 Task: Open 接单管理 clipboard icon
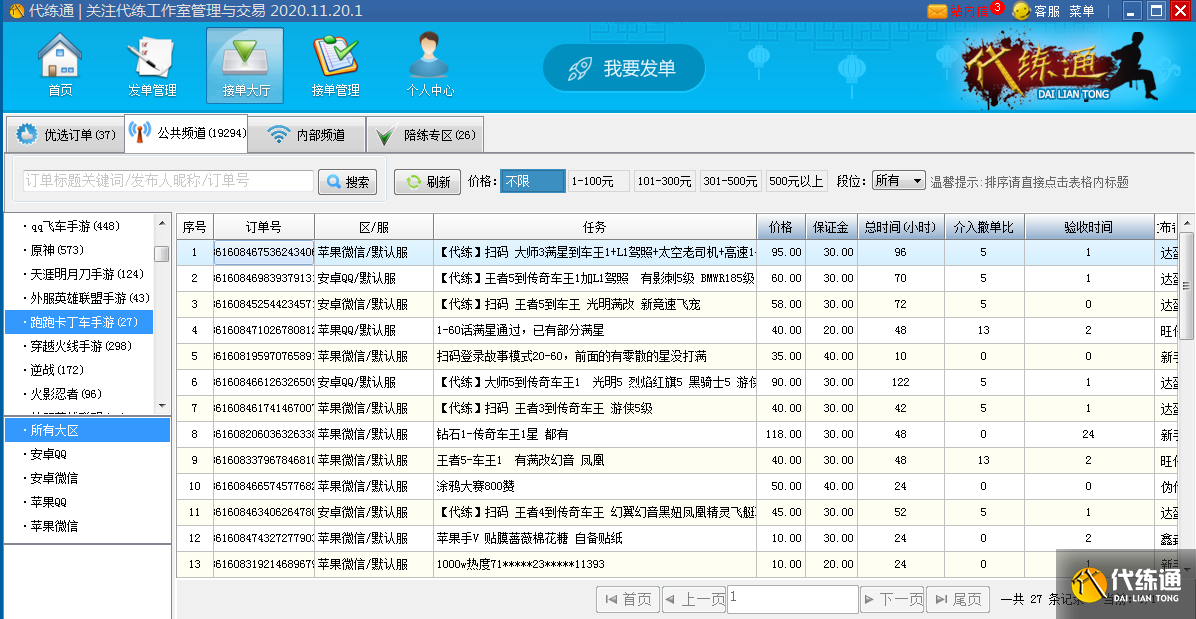335,64
